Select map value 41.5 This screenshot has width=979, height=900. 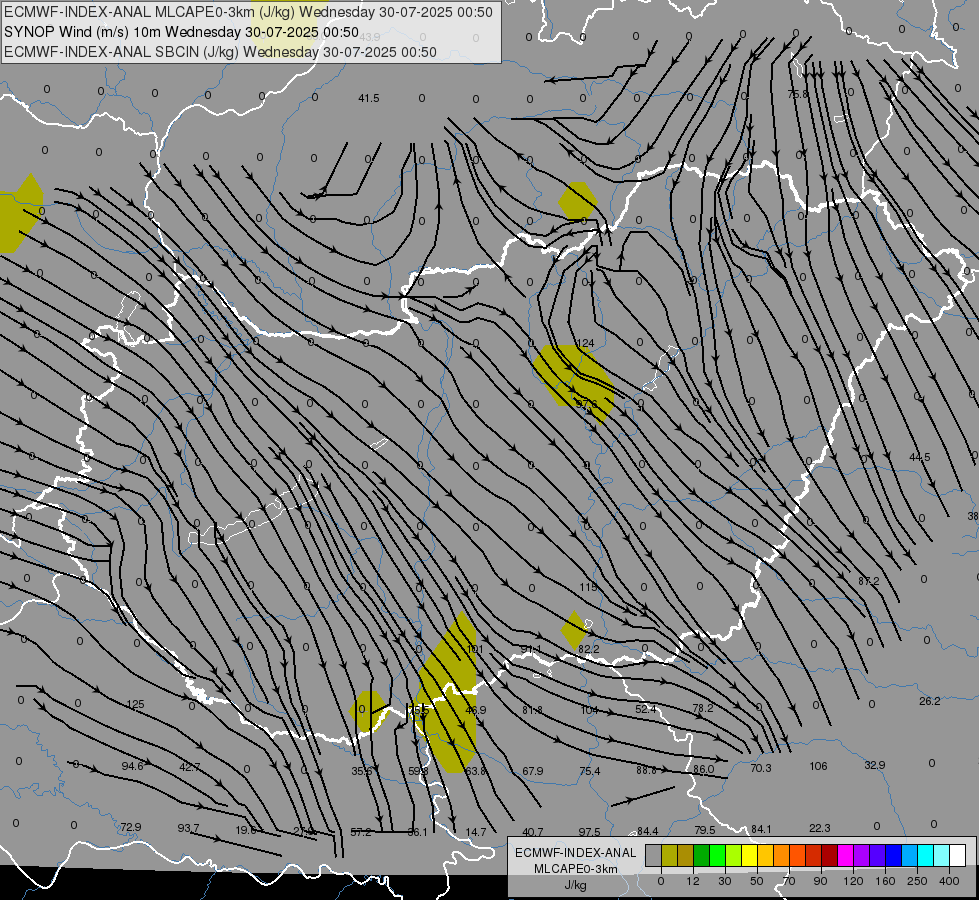click(x=368, y=98)
